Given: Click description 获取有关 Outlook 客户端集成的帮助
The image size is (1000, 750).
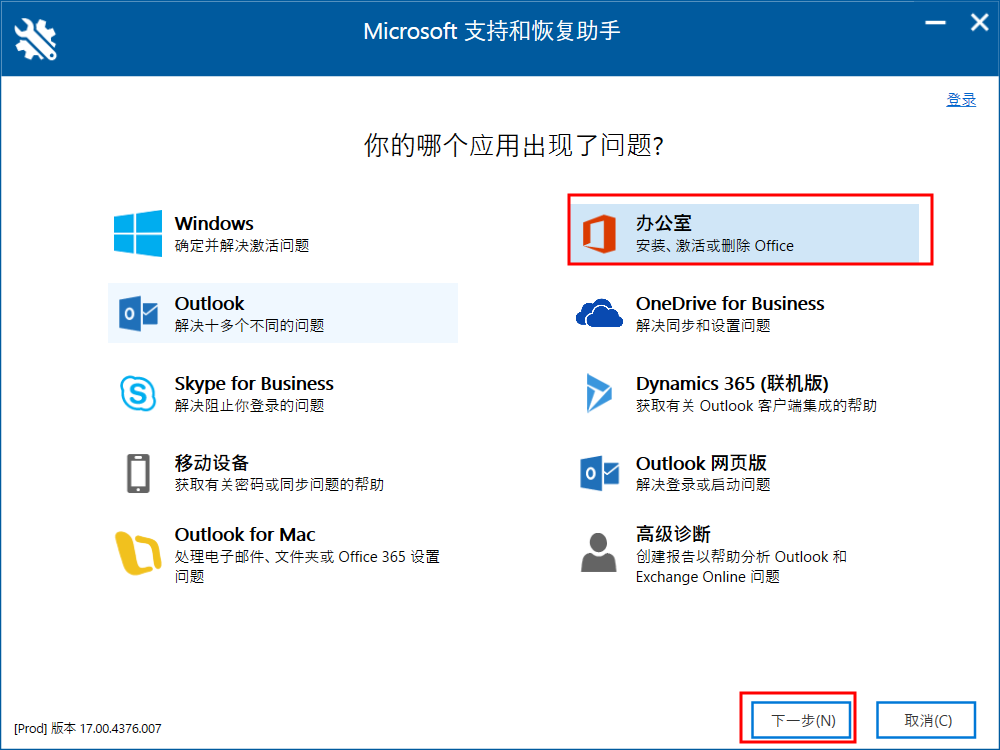Looking at the screenshot, I should point(756,405).
